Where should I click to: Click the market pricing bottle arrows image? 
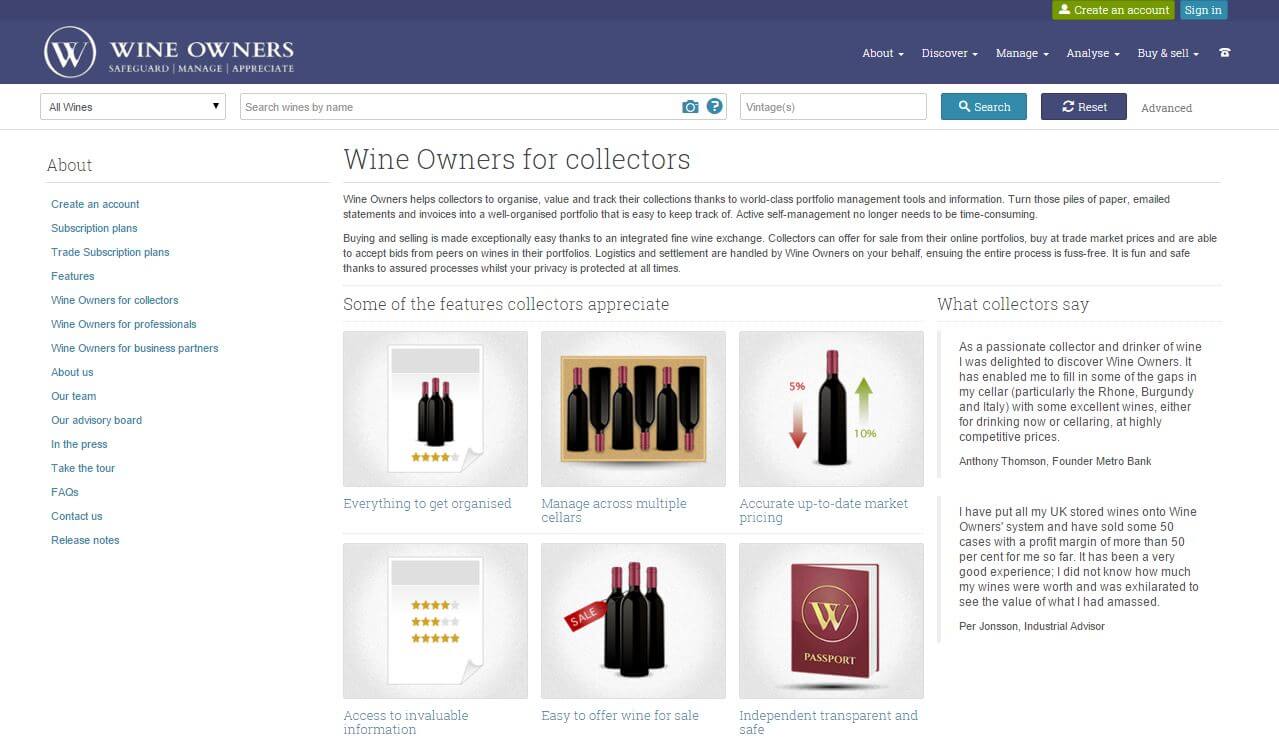(831, 409)
